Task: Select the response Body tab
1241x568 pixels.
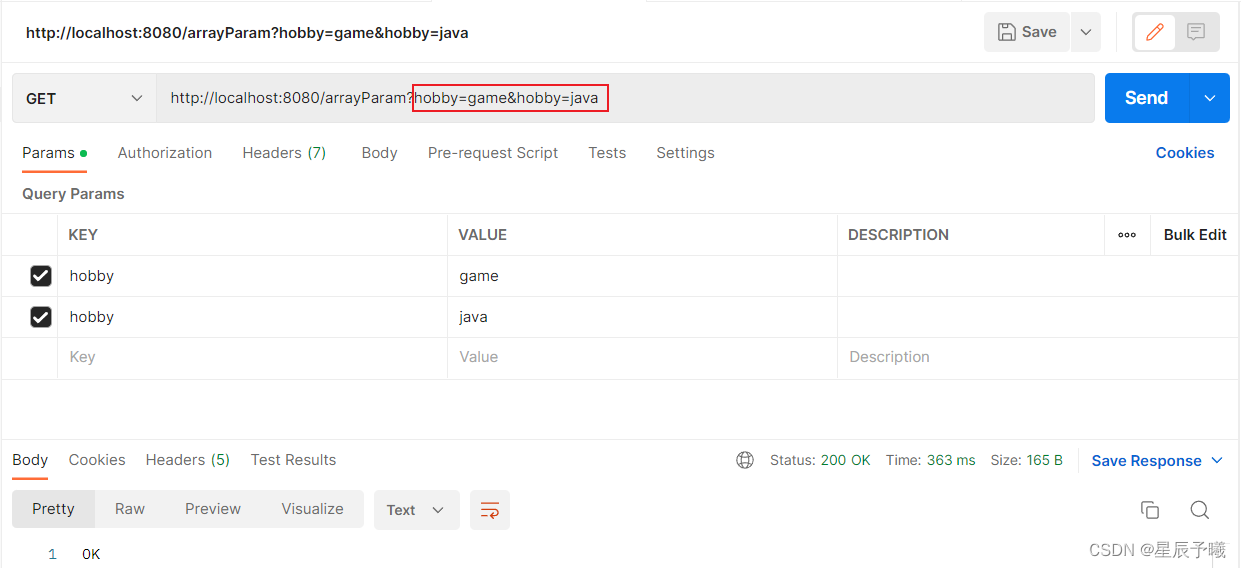Action: (x=30, y=460)
